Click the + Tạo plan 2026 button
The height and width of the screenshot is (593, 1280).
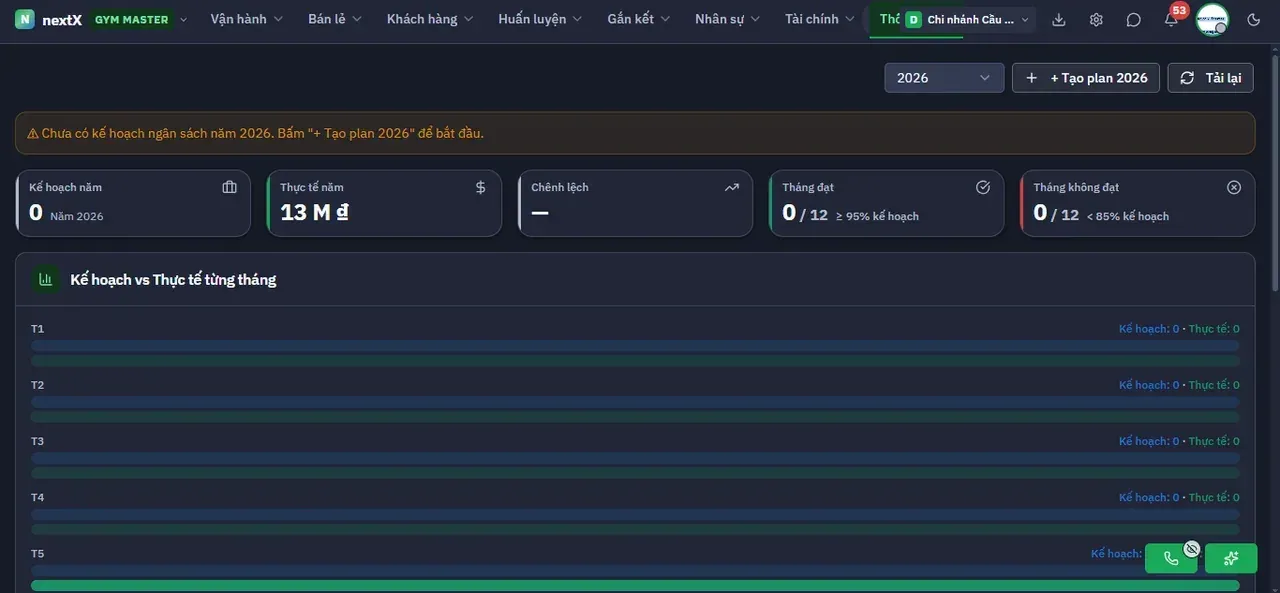pyautogui.click(x=1086, y=78)
